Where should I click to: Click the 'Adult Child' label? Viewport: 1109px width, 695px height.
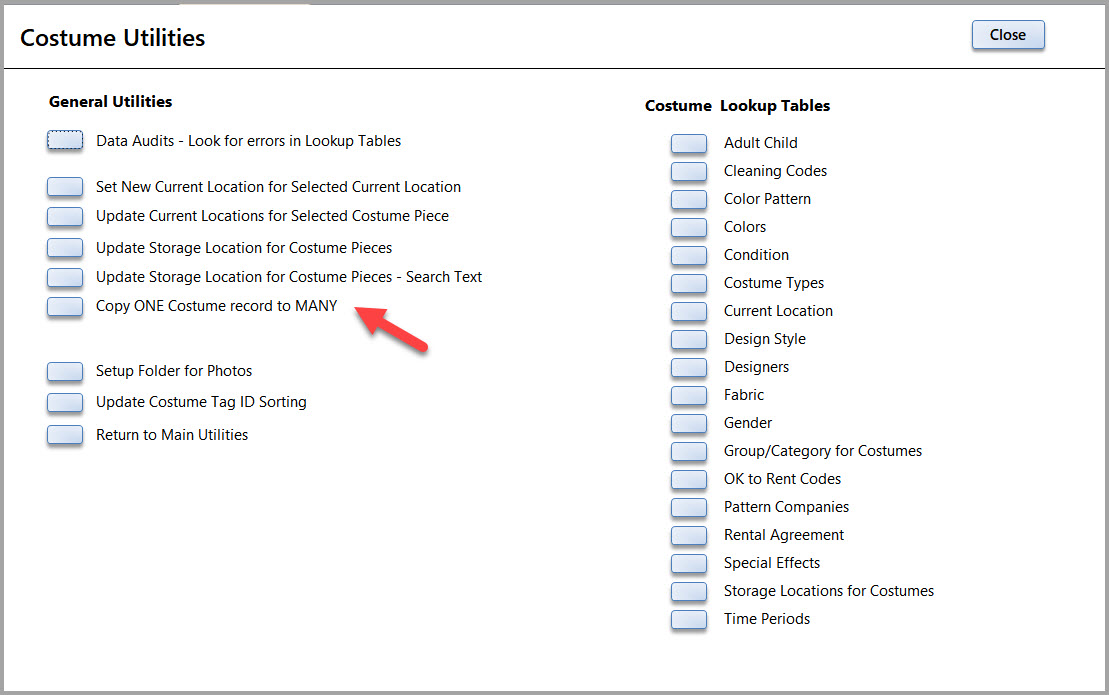(760, 143)
